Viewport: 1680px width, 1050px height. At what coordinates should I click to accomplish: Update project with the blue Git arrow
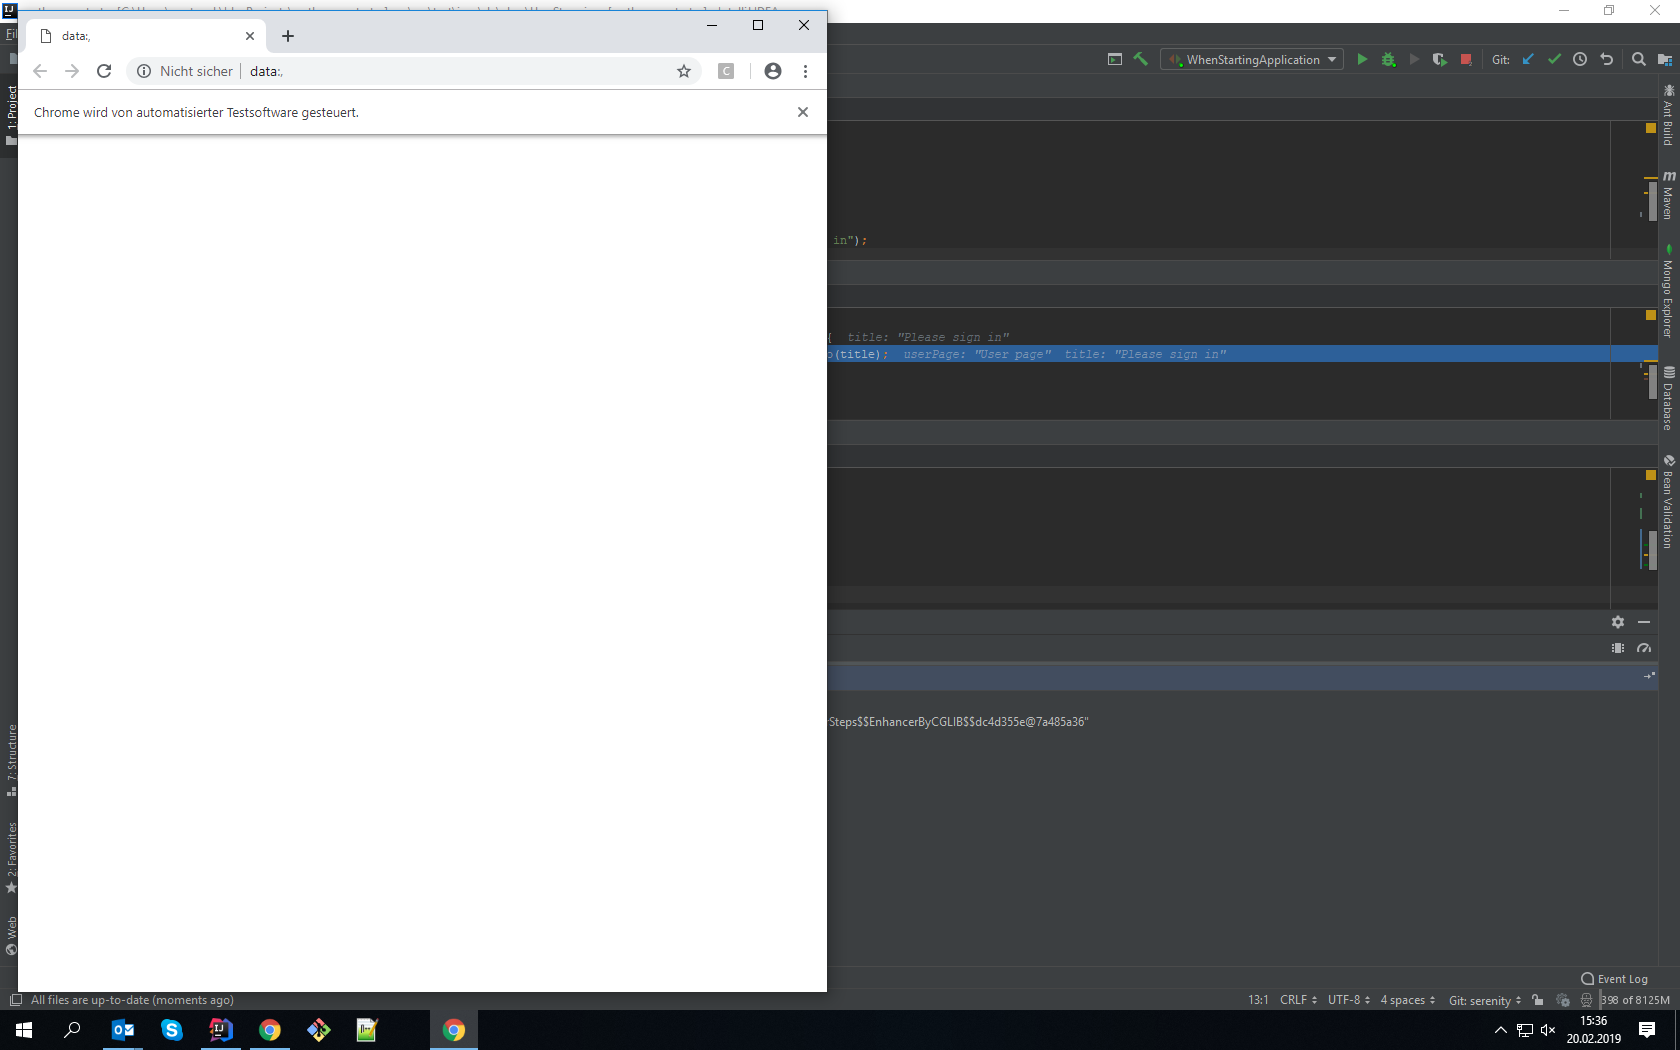point(1528,60)
